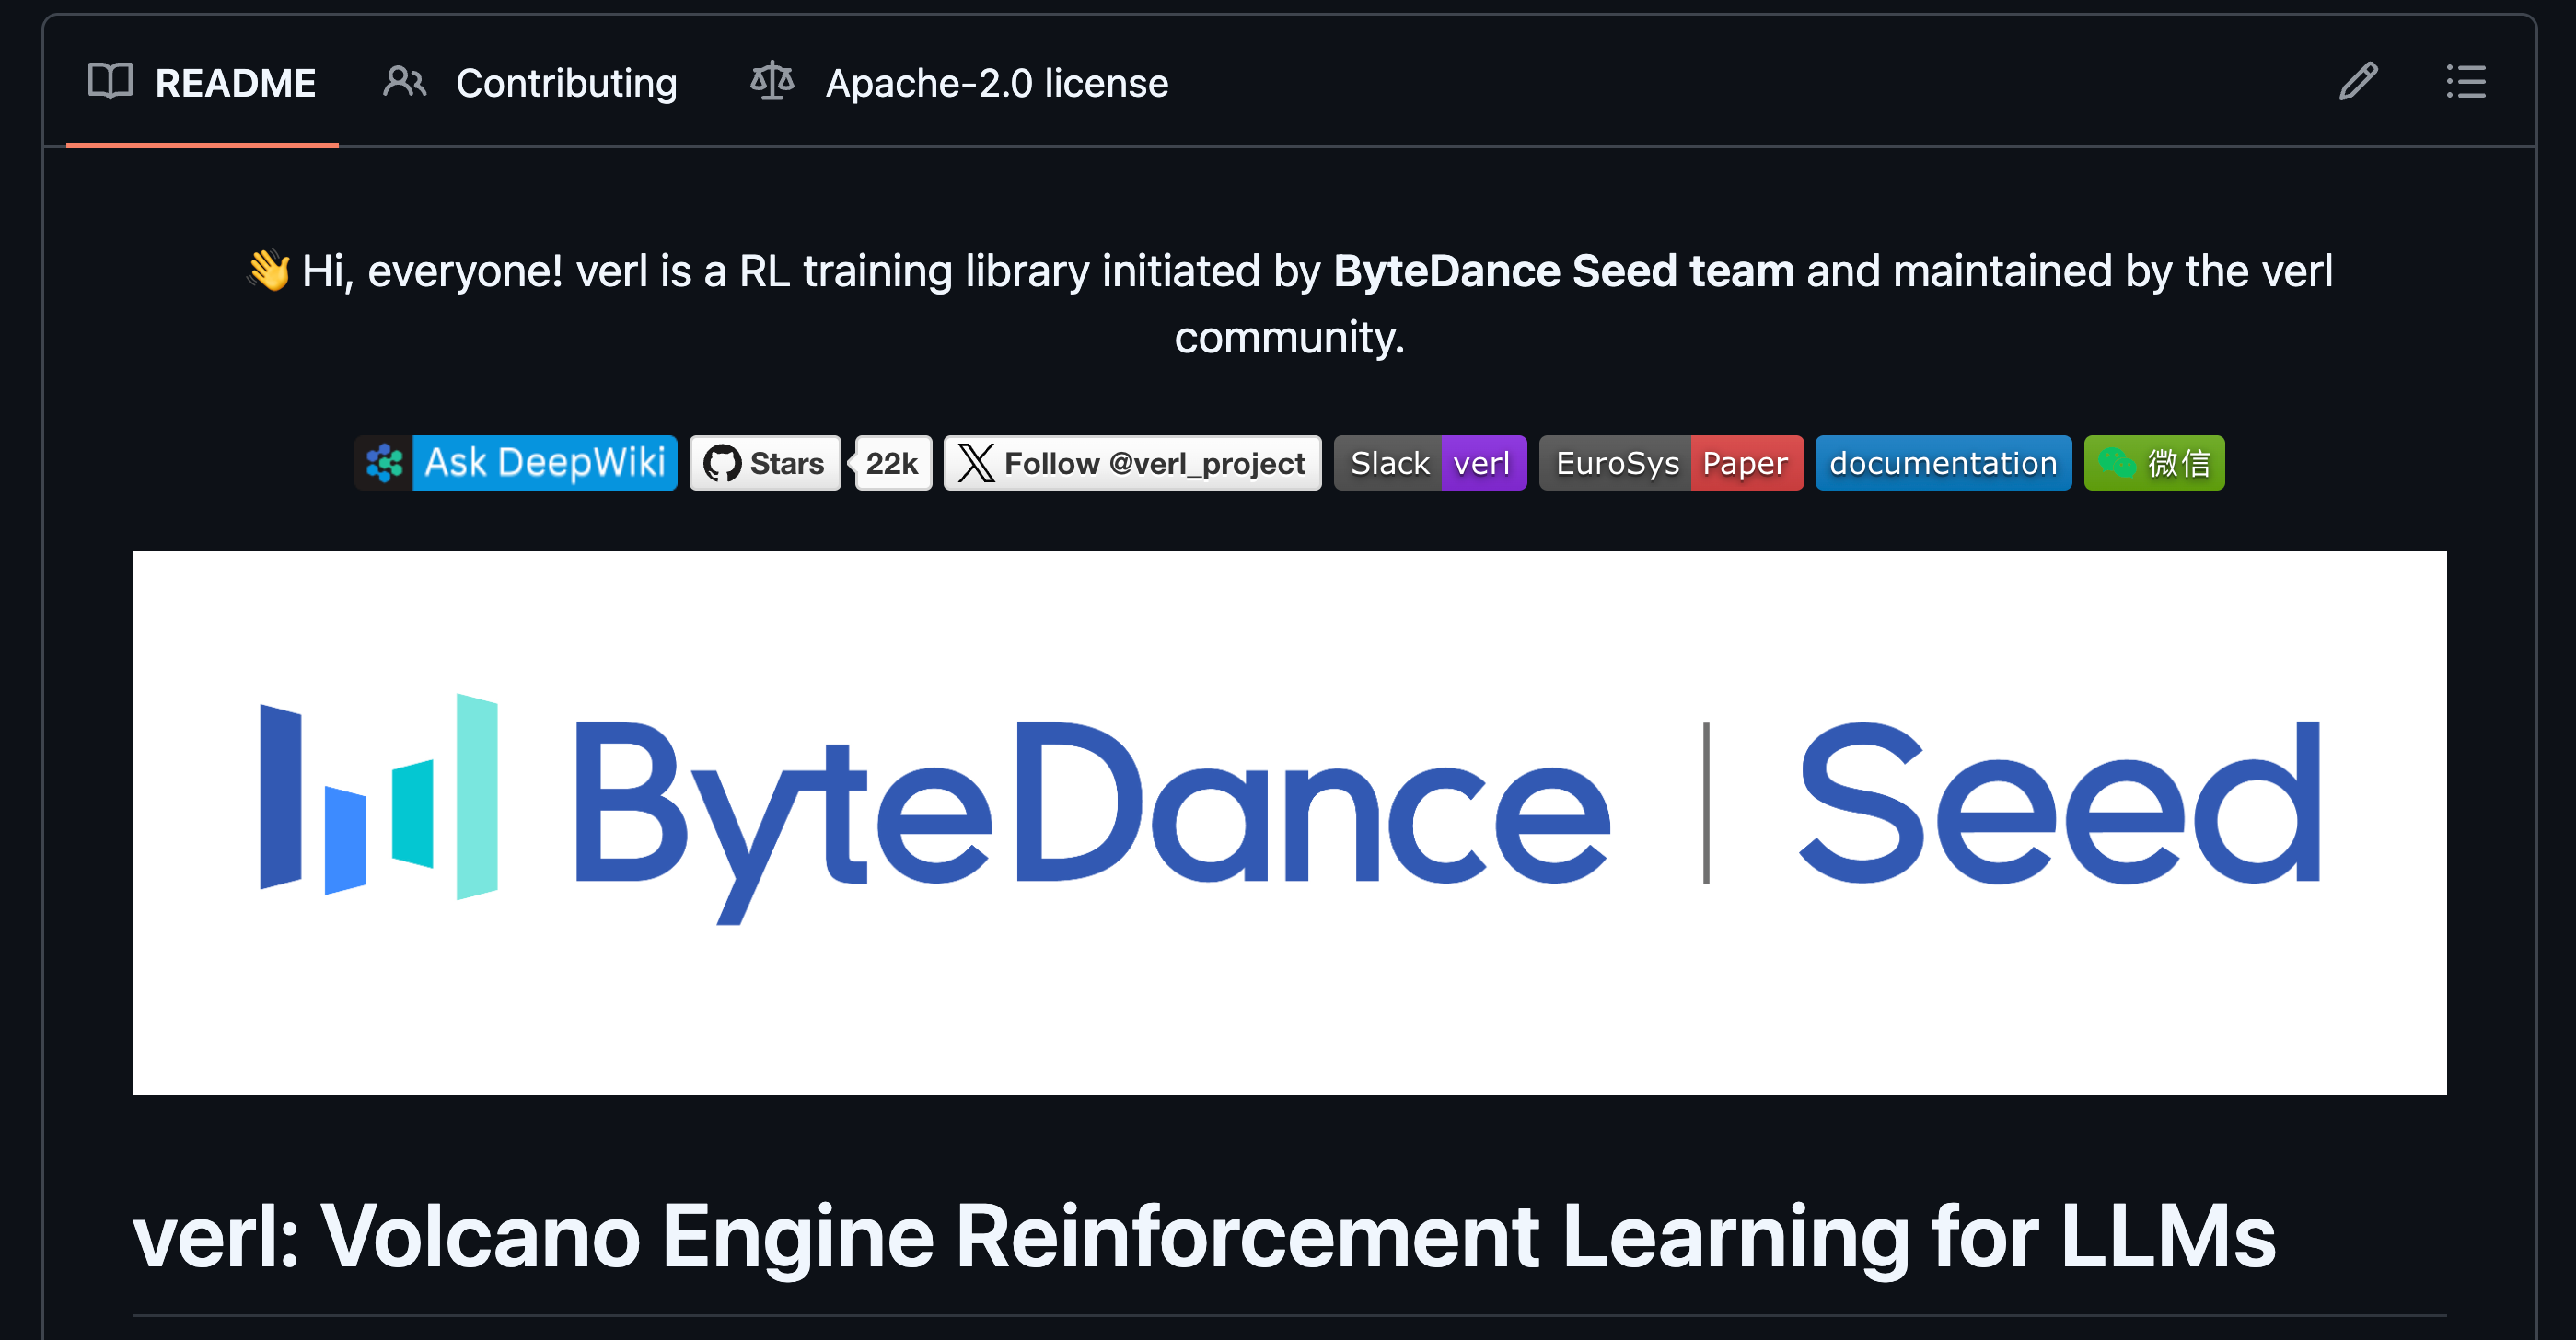Image resolution: width=2576 pixels, height=1340 pixels.
Task: Click the pencil edit README icon
Action: coord(2358,82)
